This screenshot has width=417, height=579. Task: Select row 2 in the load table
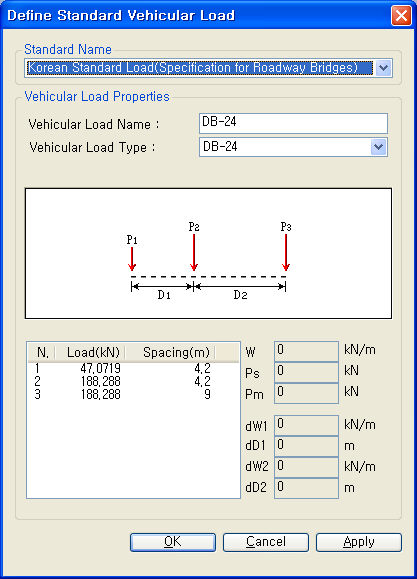click(133, 381)
